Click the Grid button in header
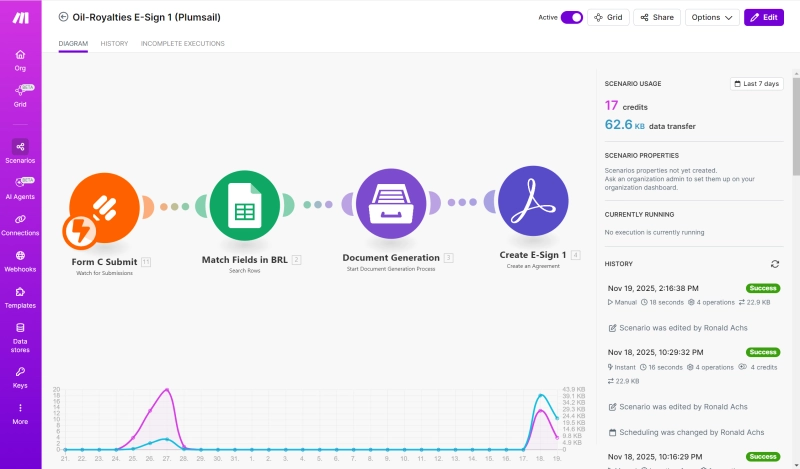 [608, 17]
